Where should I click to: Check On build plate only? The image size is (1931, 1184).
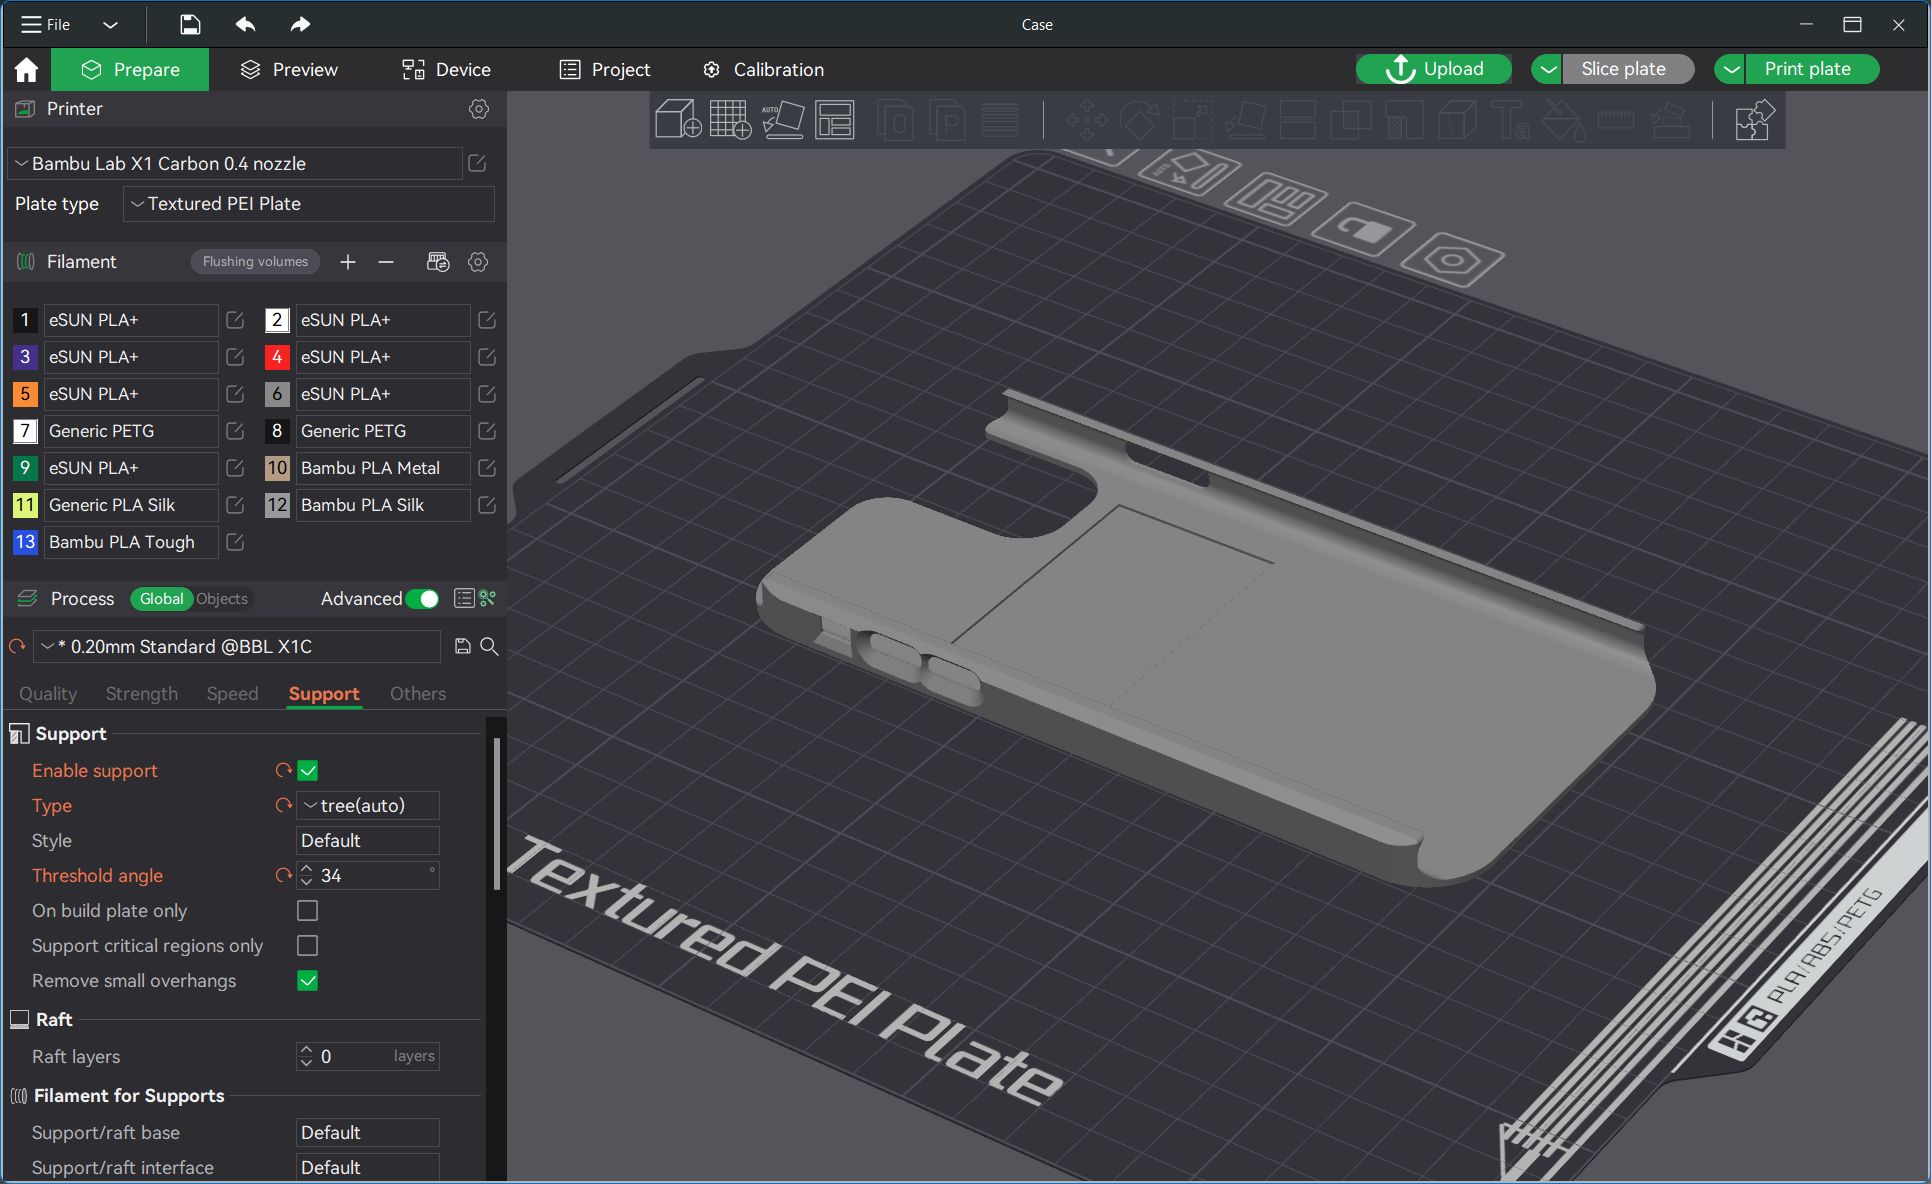point(308,910)
